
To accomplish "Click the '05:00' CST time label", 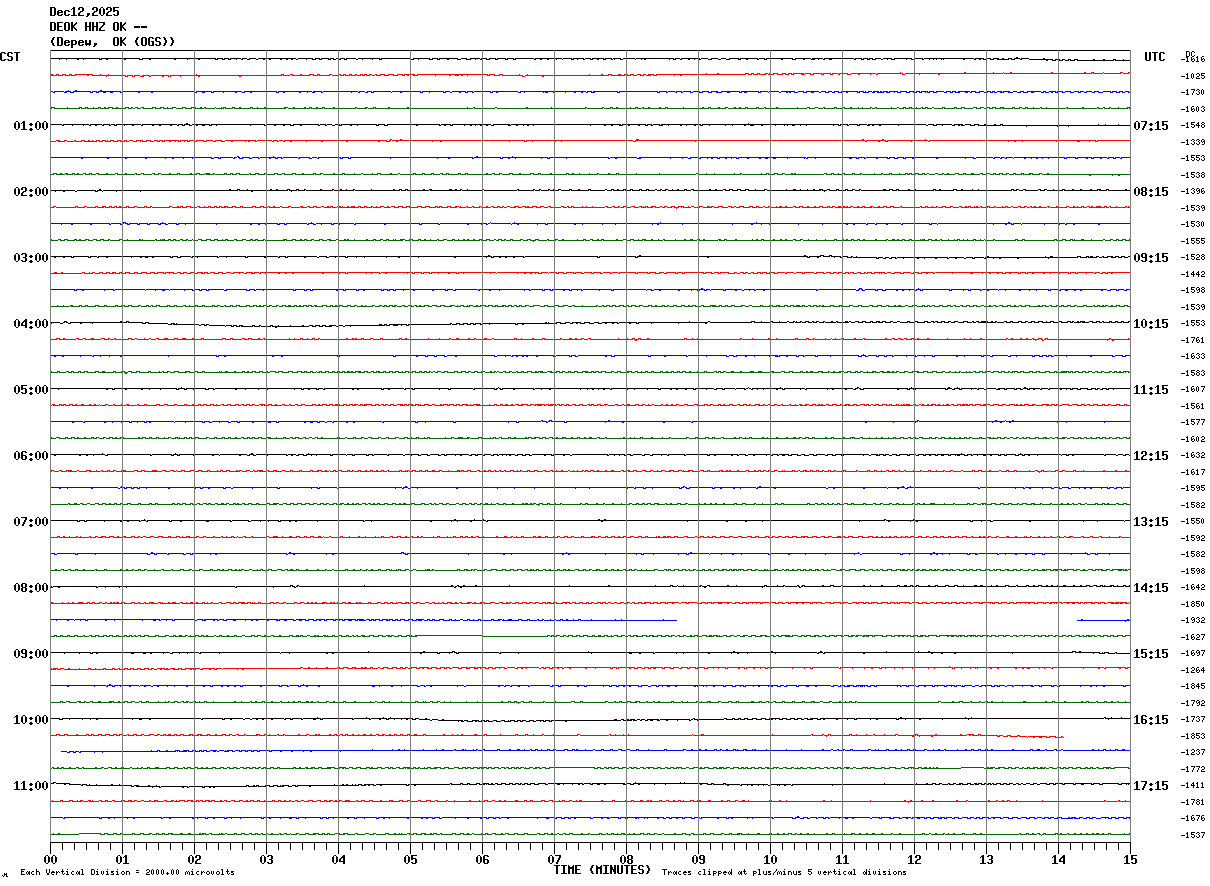I will click(31, 390).
